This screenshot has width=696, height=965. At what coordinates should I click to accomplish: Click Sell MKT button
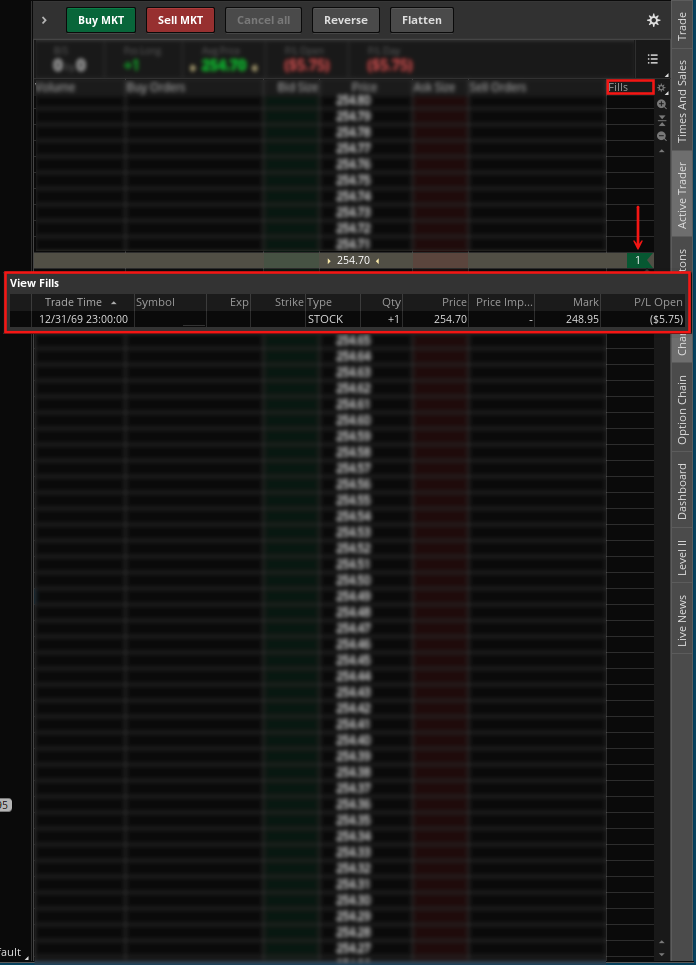click(x=180, y=20)
